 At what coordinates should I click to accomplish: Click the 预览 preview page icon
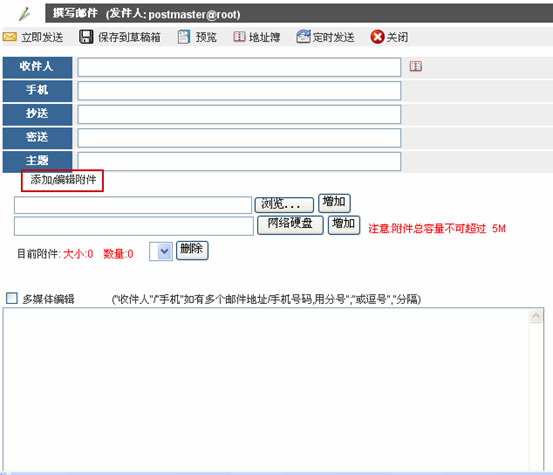(x=183, y=37)
